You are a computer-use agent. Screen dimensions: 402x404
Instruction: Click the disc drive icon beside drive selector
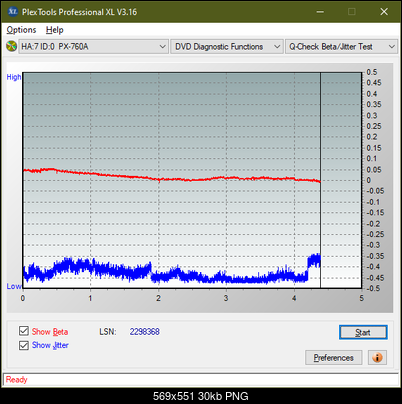pos(11,46)
